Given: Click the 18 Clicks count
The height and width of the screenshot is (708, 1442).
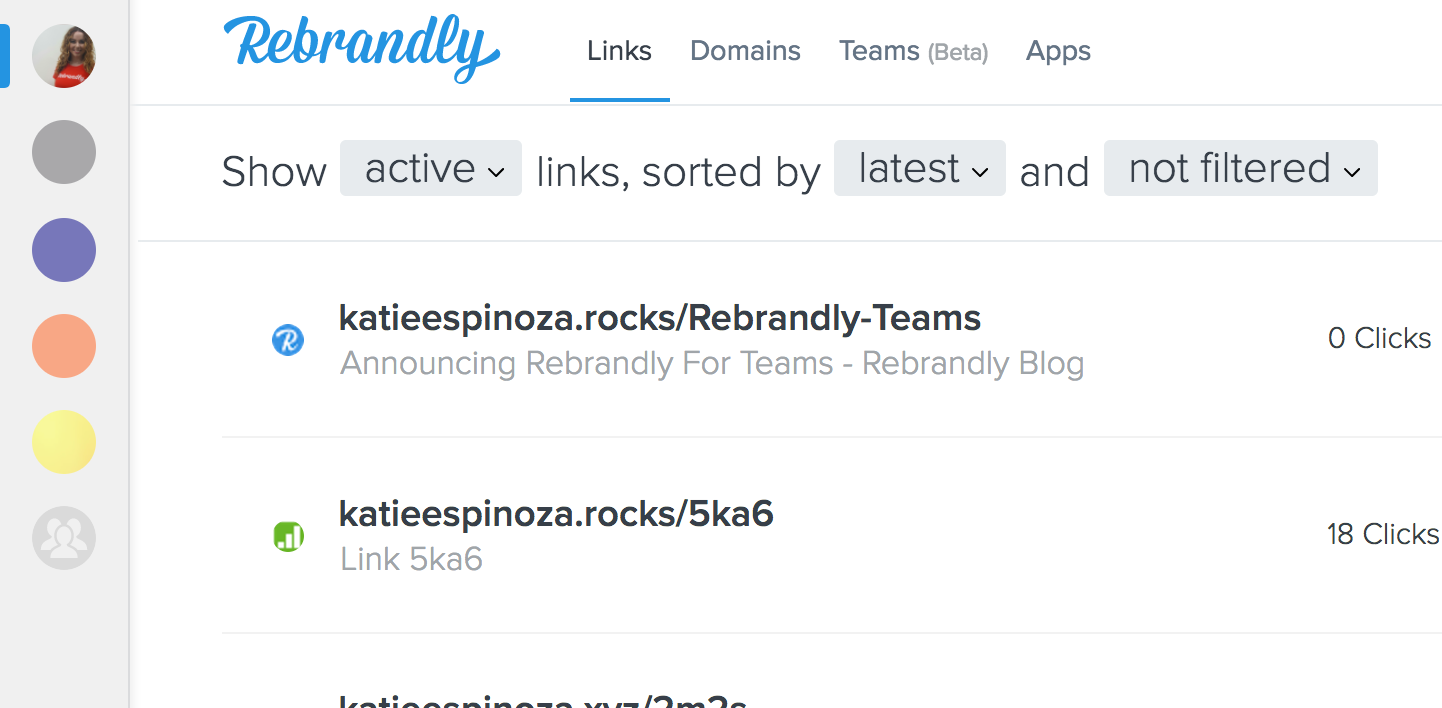Looking at the screenshot, I should pos(1383,534).
